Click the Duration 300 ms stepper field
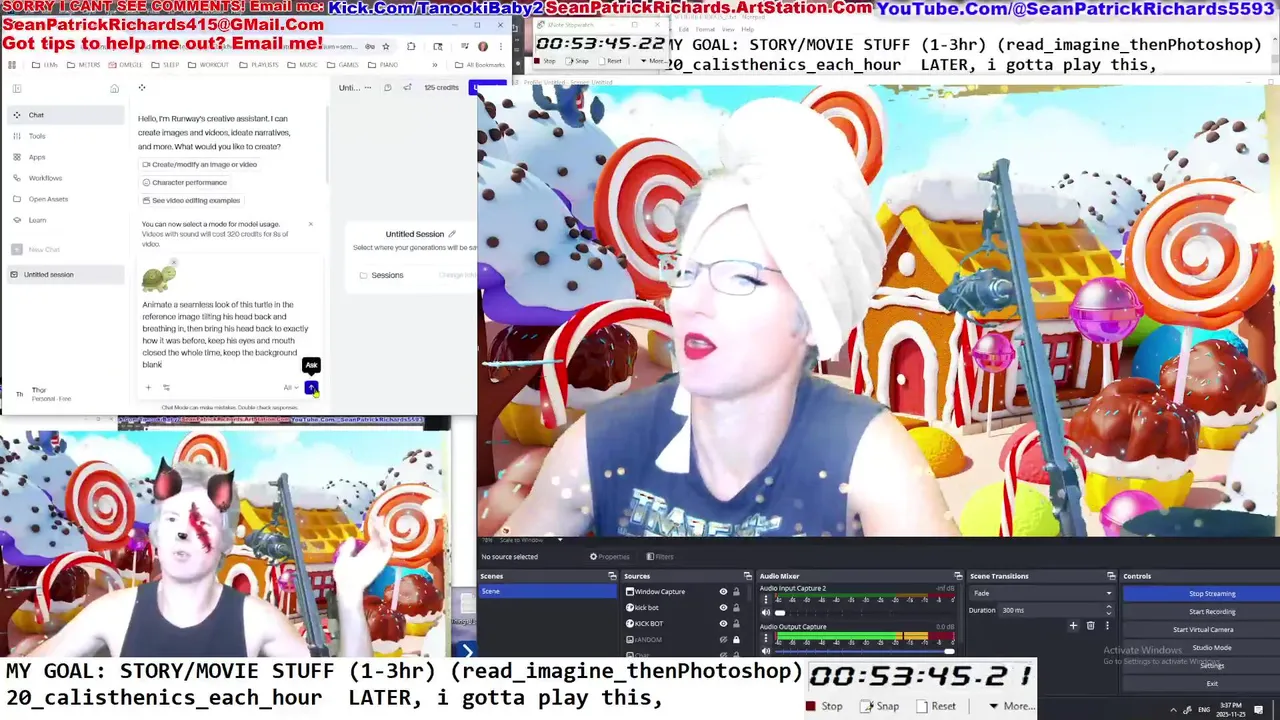Screen dimensions: 1280x720 1056,610
